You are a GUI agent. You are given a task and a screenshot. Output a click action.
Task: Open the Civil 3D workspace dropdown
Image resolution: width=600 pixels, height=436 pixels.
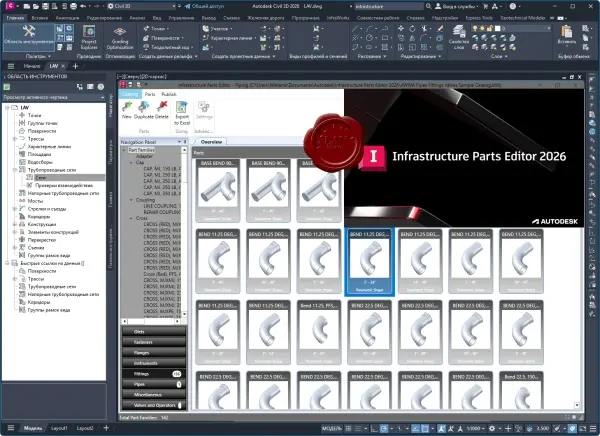(x=142, y=6)
